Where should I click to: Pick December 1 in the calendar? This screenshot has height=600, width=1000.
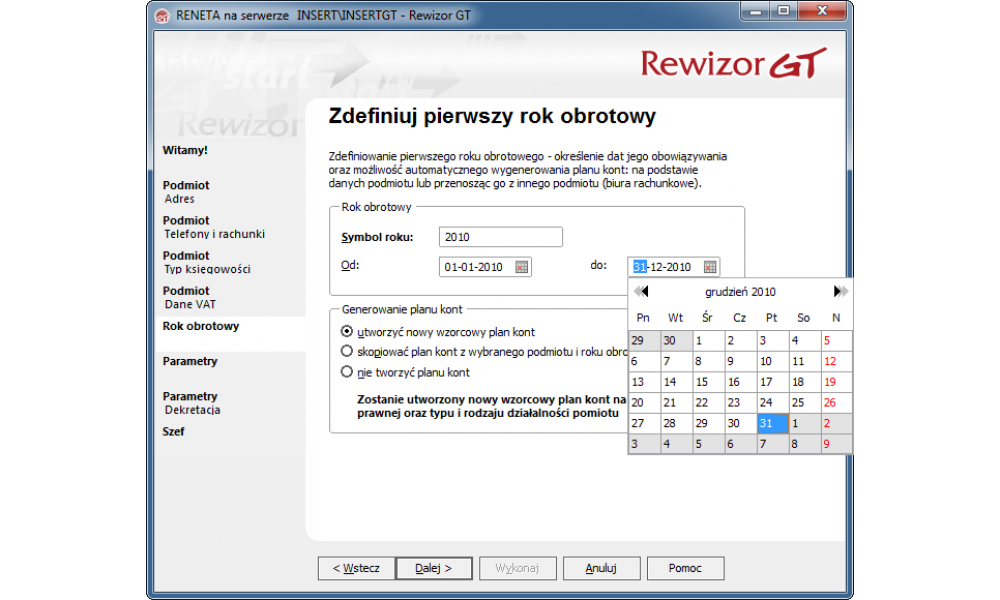pyautogui.click(x=708, y=340)
